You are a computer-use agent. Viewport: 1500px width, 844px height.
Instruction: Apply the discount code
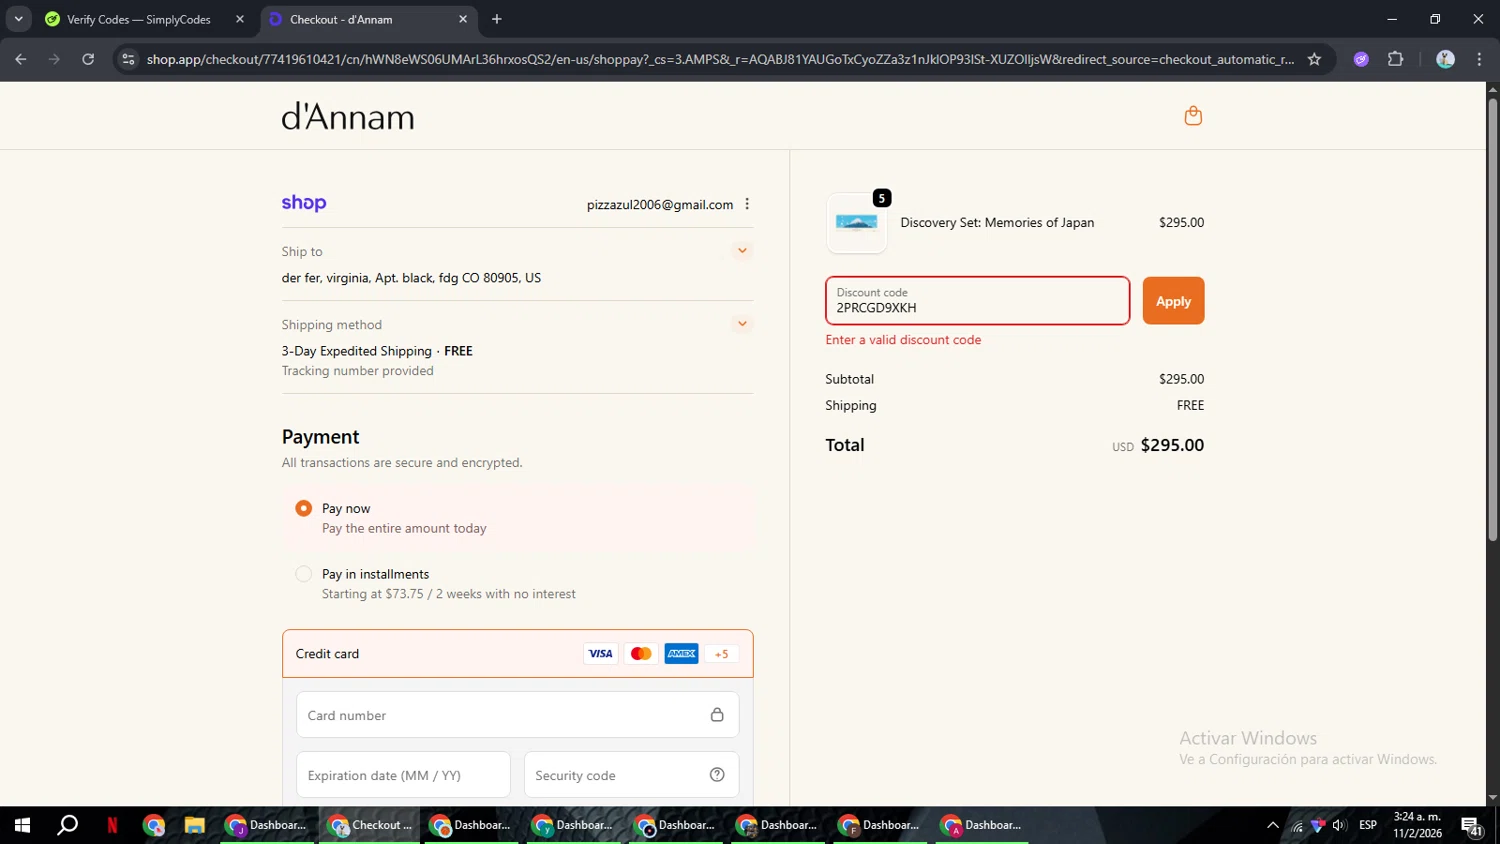tap(1174, 301)
